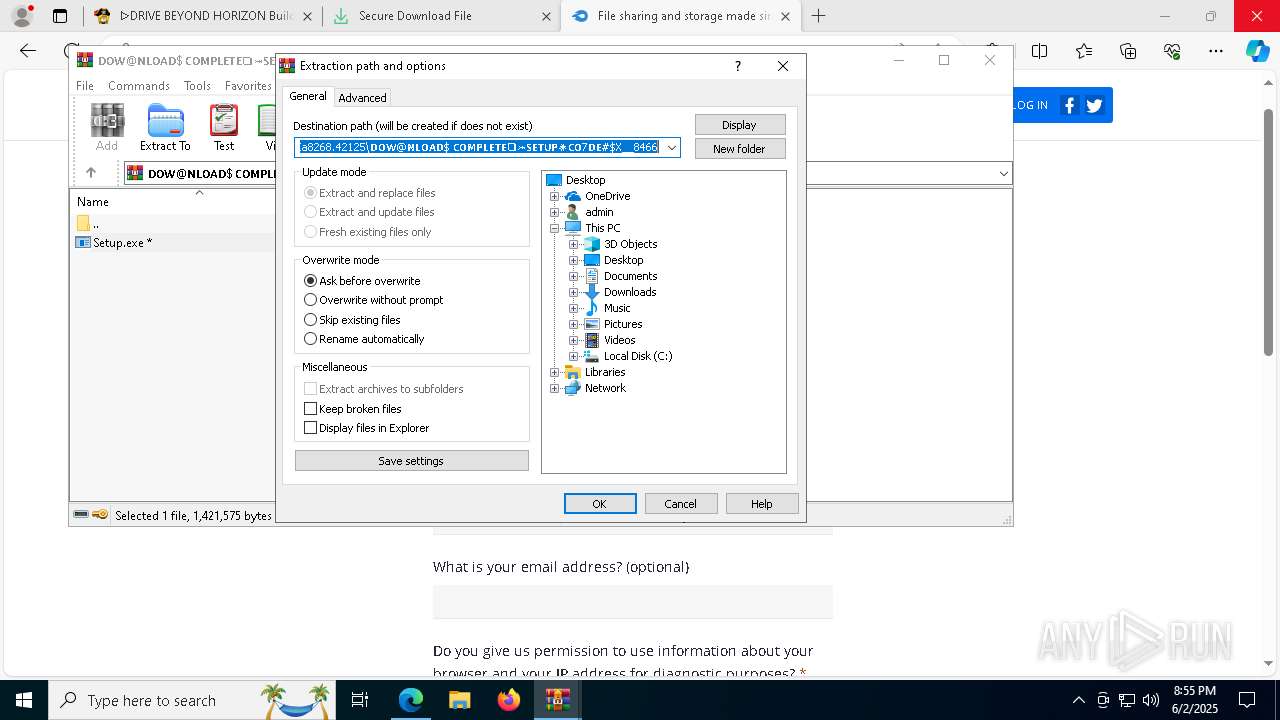Click OK to start extraction

point(600,504)
